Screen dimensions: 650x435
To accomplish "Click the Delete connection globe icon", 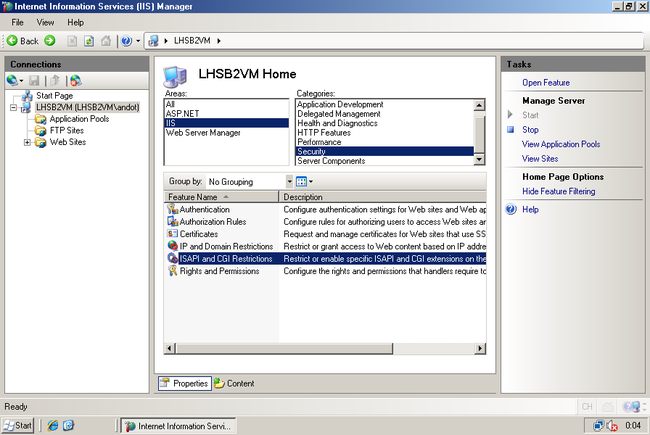I will tap(75, 80).
